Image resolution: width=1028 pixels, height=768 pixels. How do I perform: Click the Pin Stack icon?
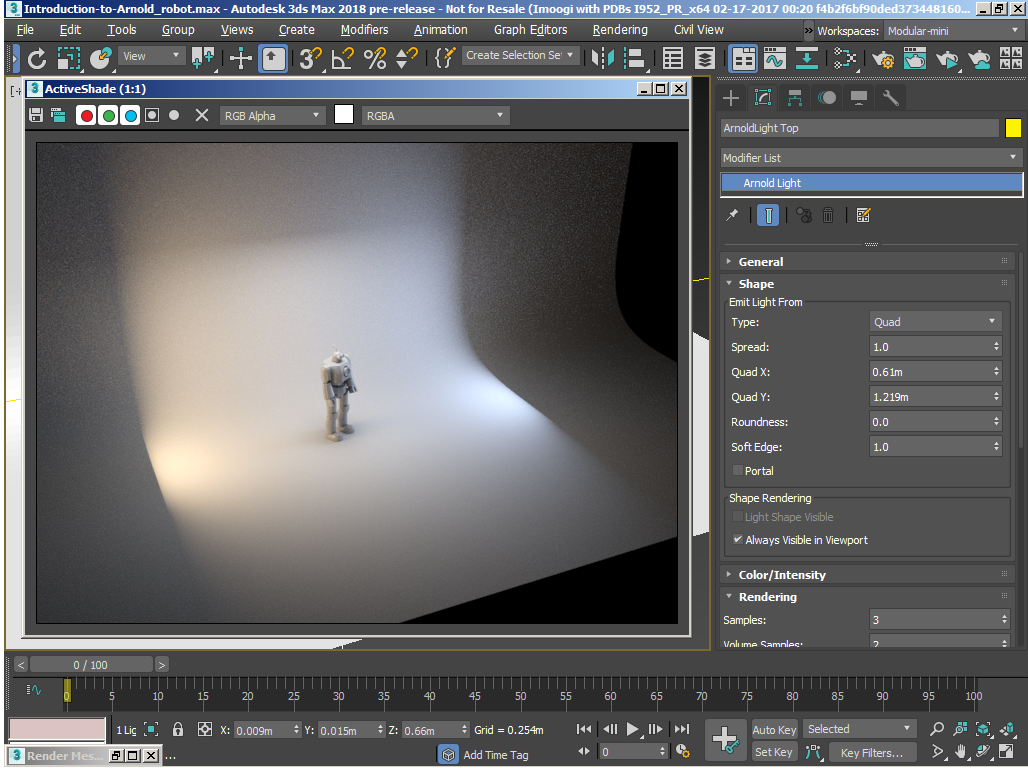pos(732,215)
